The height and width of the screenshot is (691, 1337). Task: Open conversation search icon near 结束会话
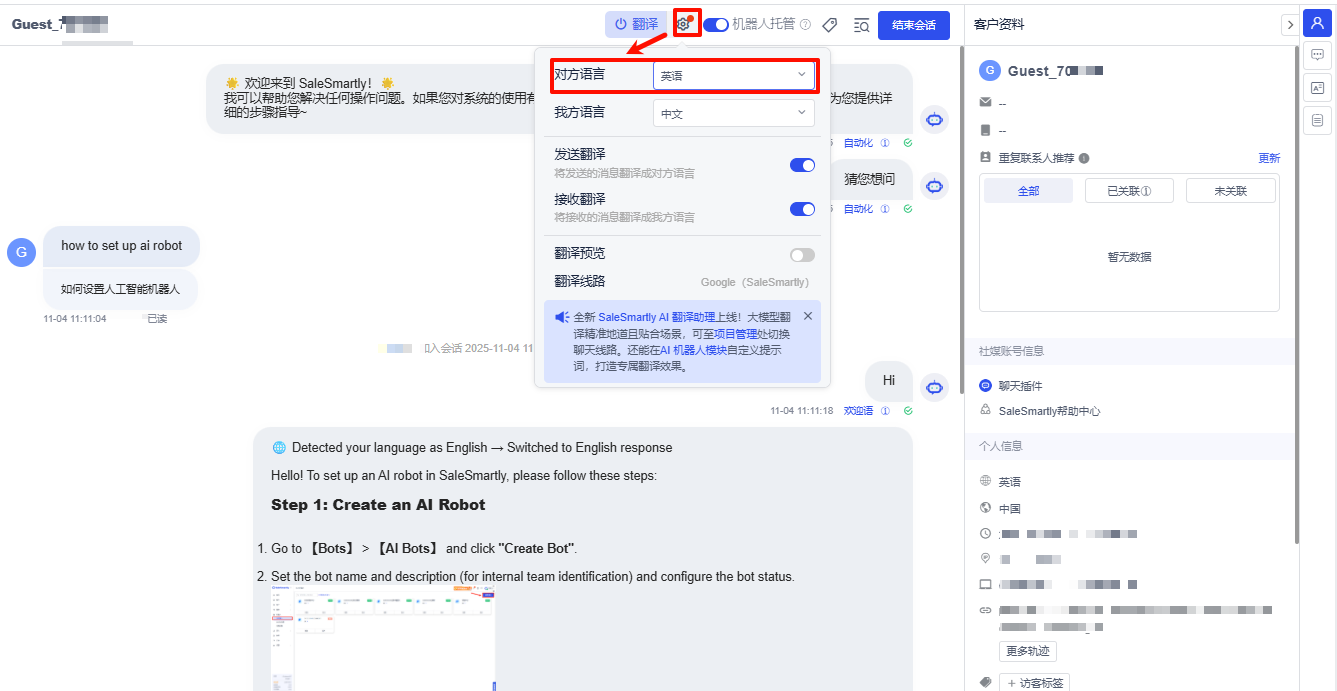(861, 25)
